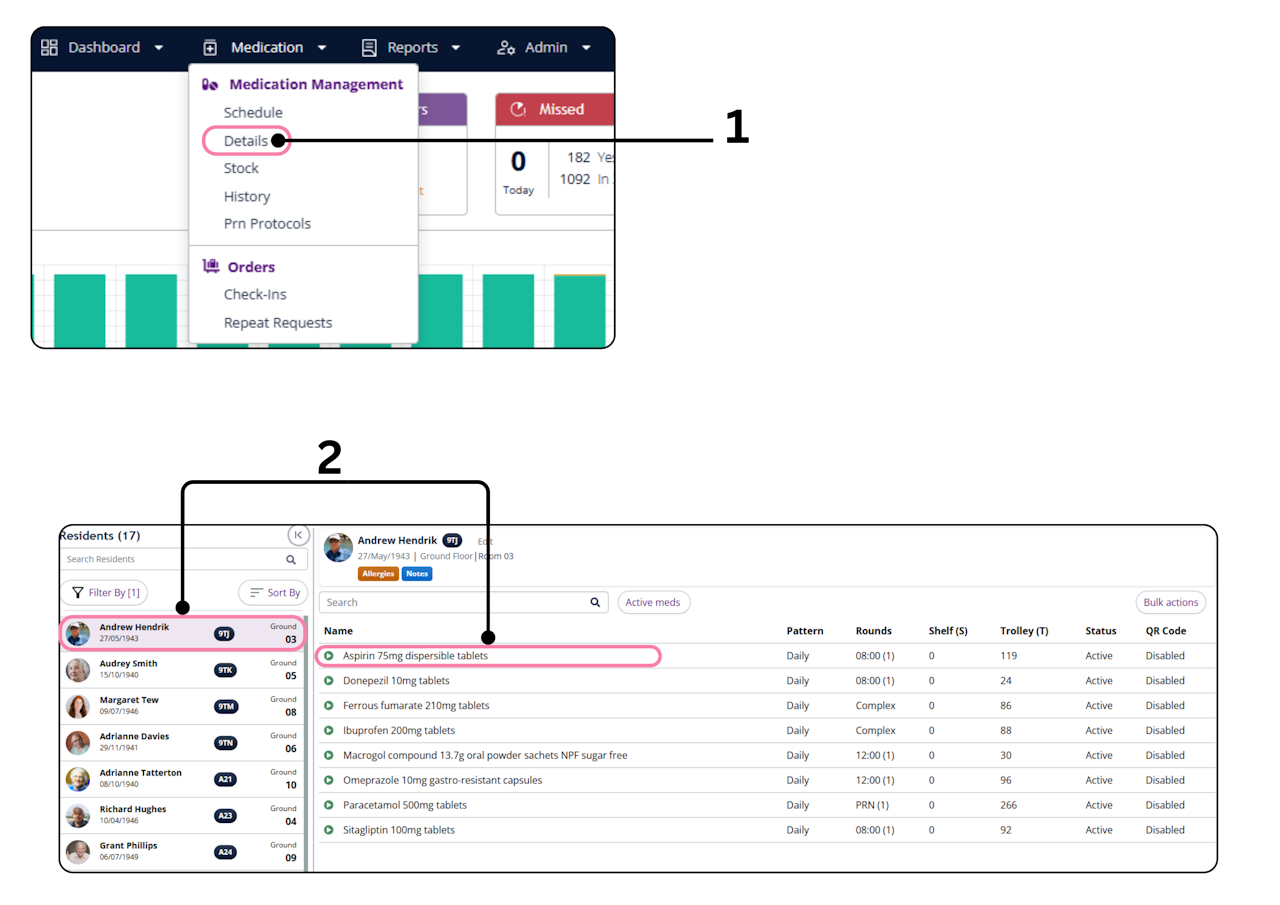
Task: Expand the Reports menu caret
Action: coord(456,48)
